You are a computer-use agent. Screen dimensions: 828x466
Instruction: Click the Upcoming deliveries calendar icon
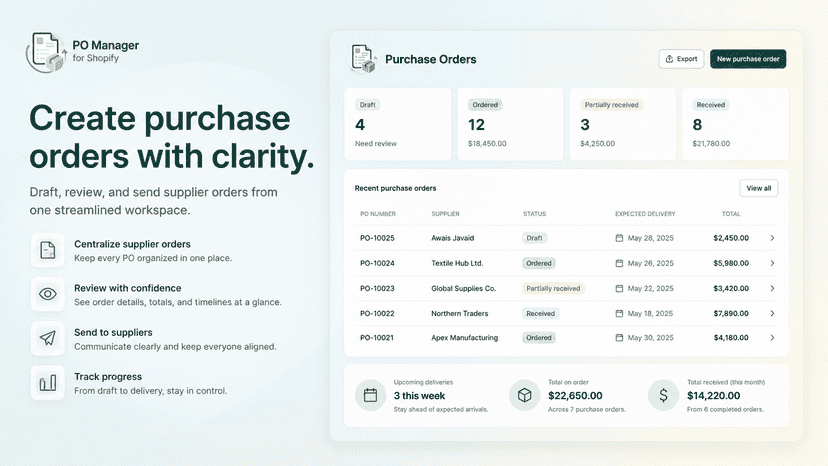coord(371,395)
